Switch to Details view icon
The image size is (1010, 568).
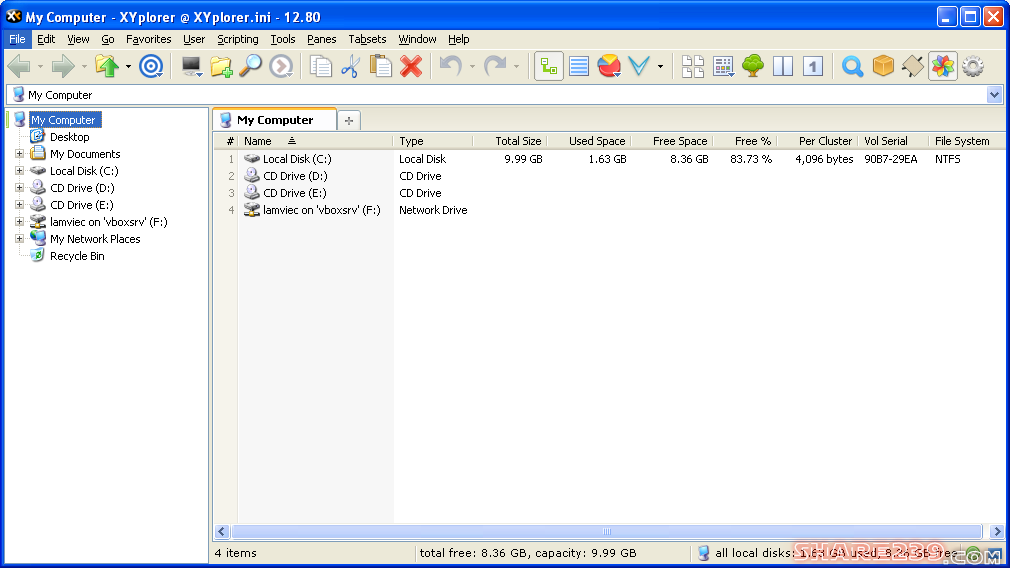pos(578,66)
